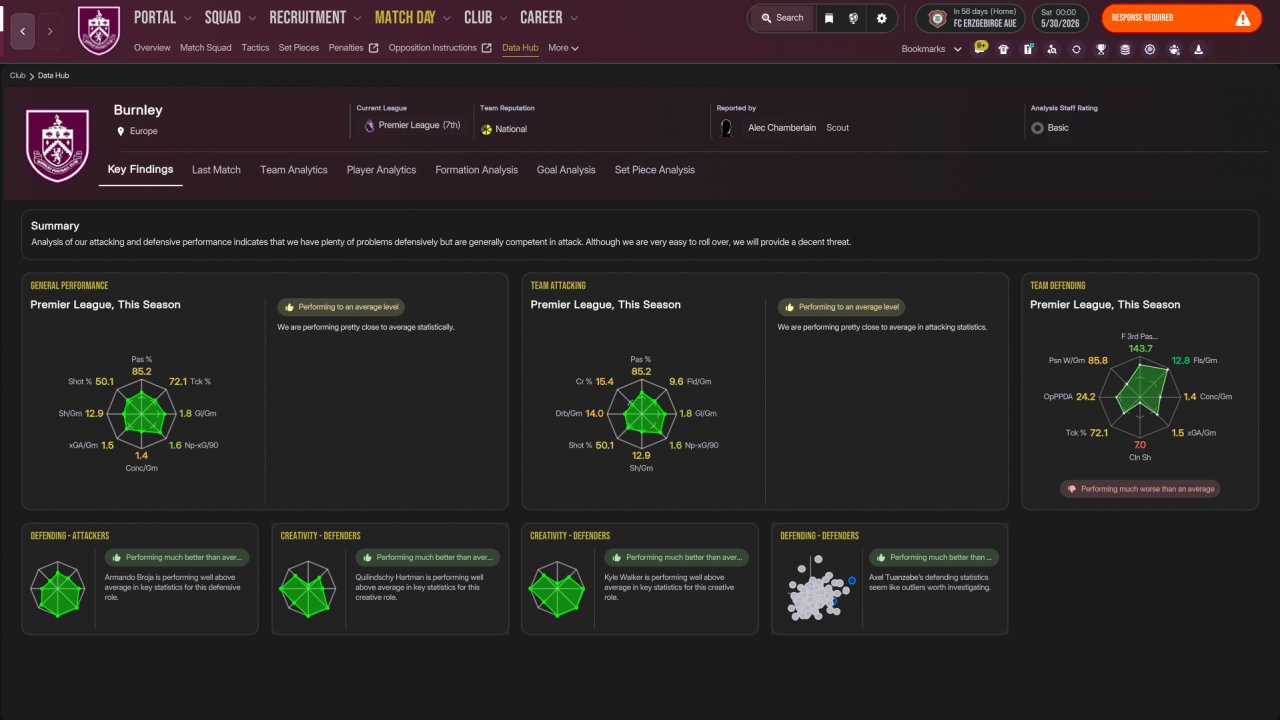Click Alec Chamberlain's silhouette avatar

(x=727, y=128)
